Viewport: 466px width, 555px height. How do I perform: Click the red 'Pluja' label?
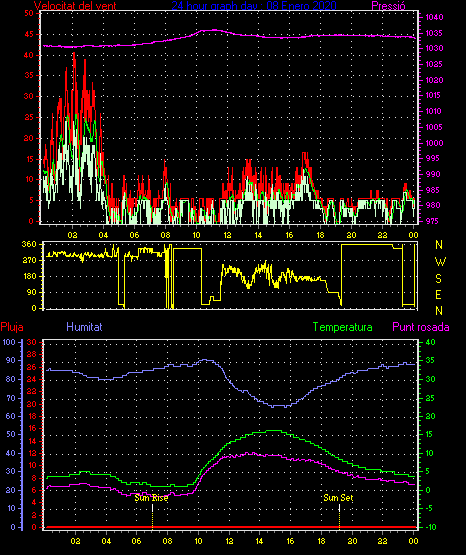point(12,327)
